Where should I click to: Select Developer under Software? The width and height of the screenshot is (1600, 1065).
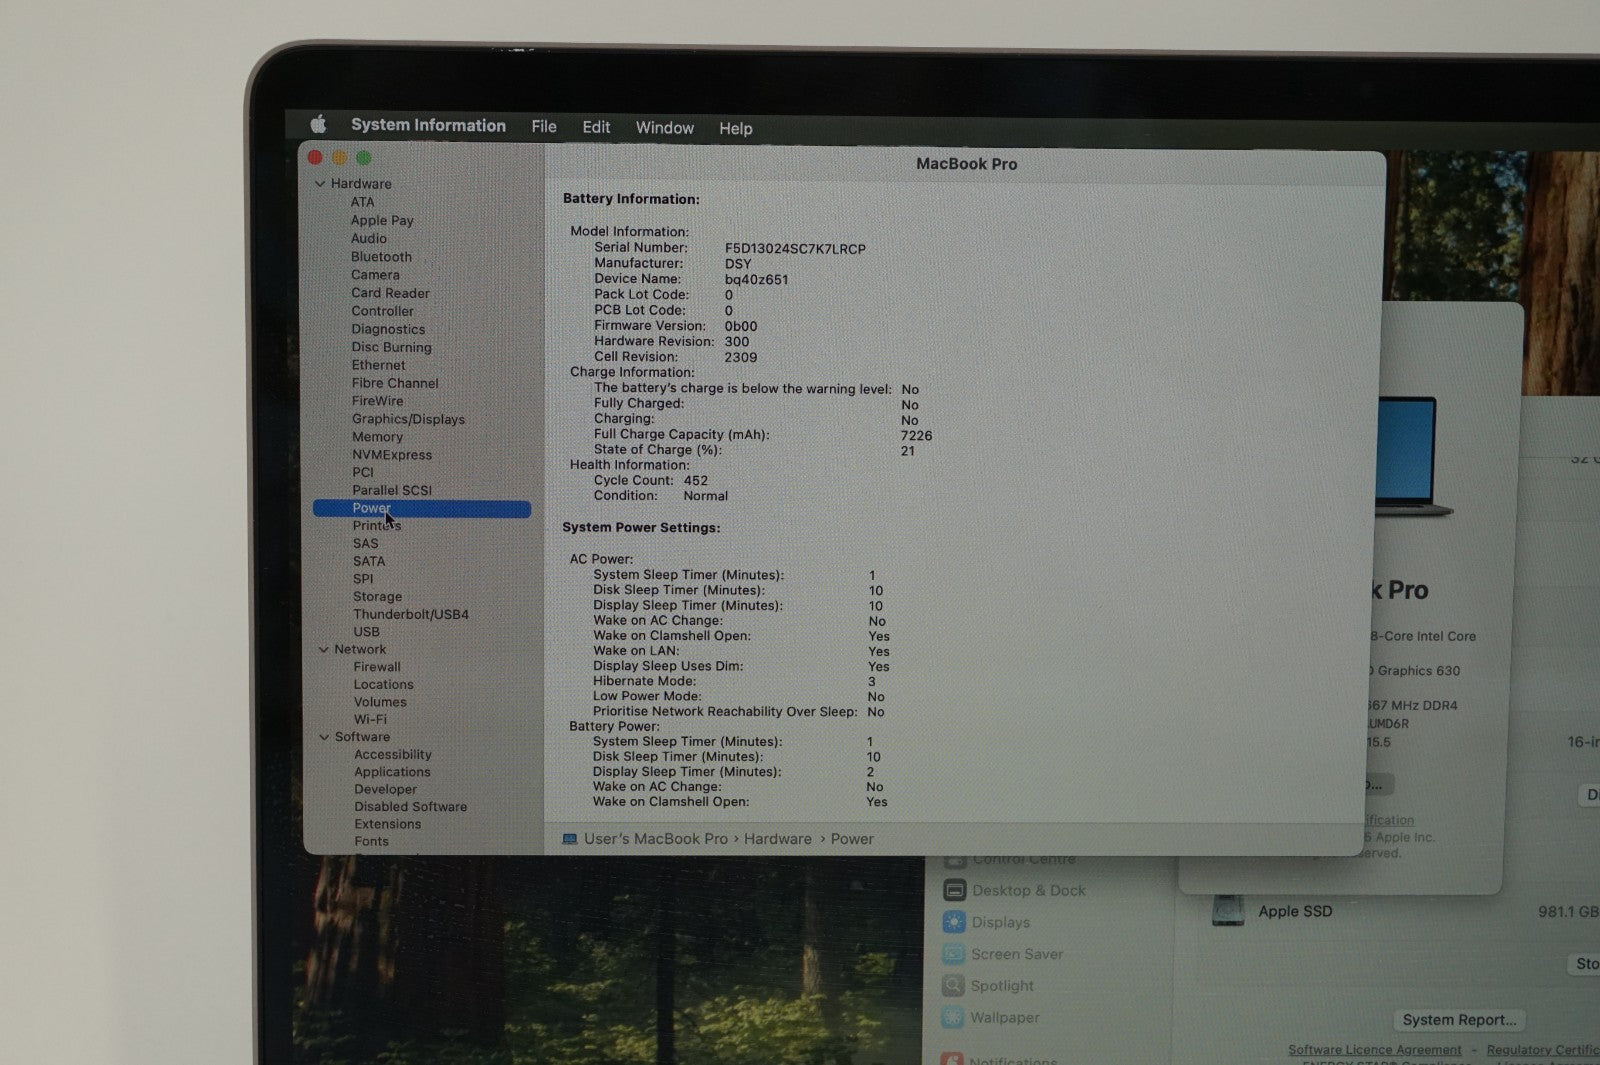[x=385, y=790]
